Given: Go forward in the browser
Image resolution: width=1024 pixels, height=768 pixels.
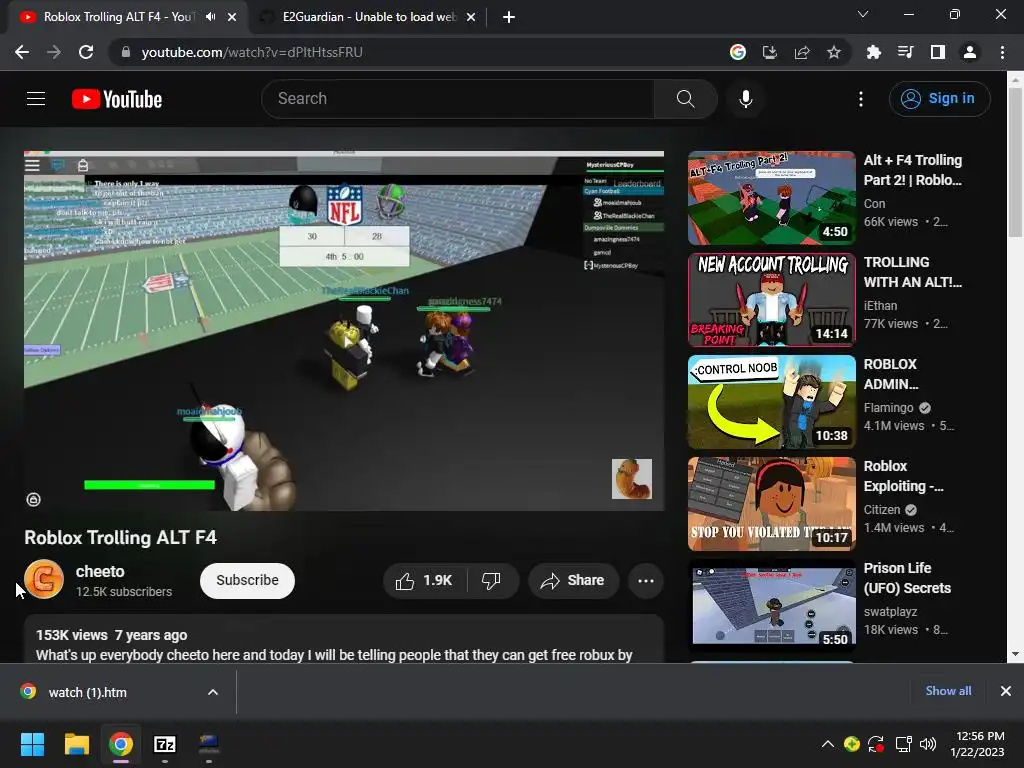Looking at the screenshot, I should [54, 52].
